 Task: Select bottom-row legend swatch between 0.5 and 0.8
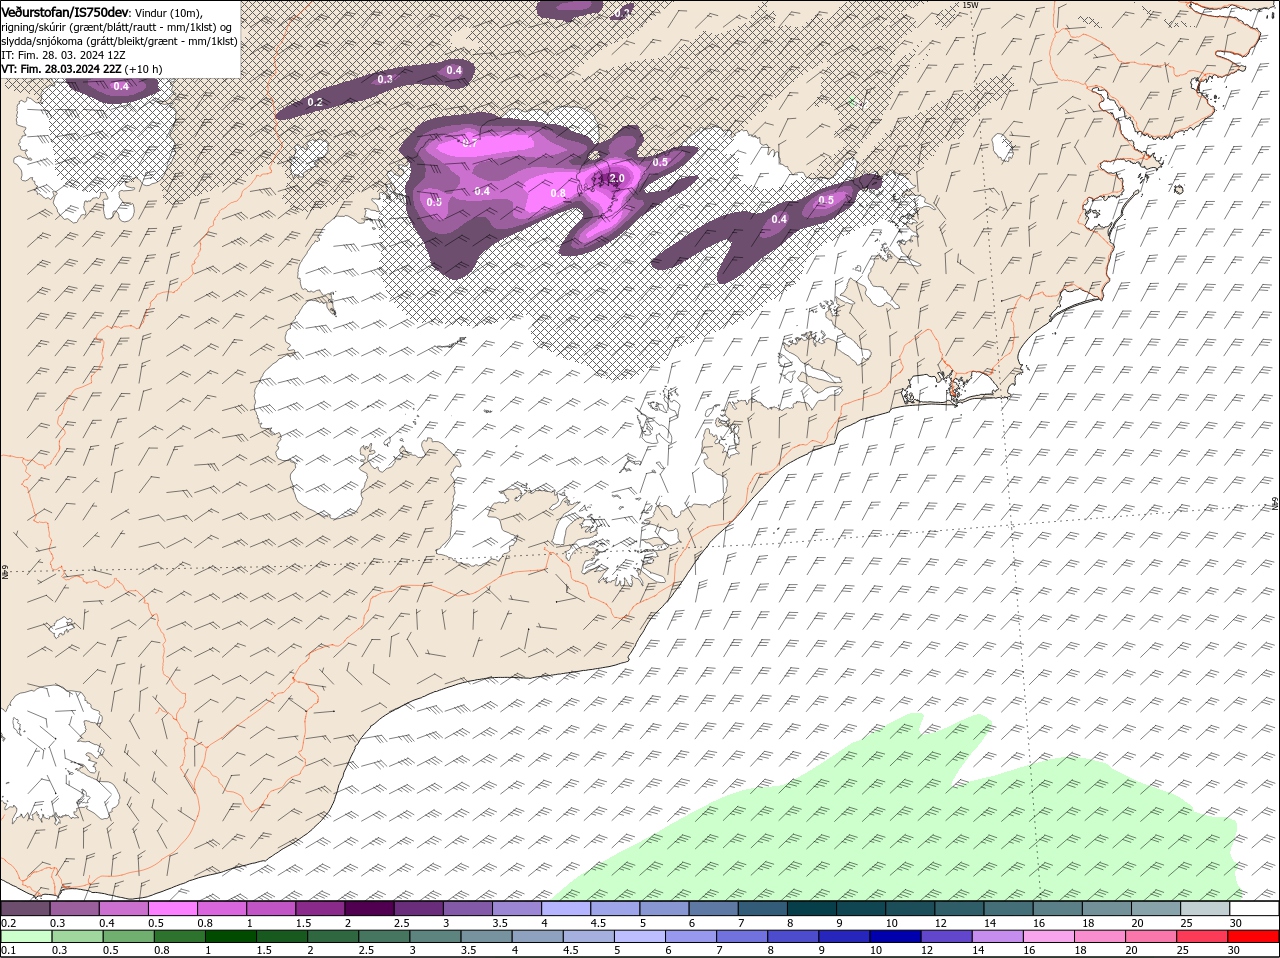[x=129, y=937]
